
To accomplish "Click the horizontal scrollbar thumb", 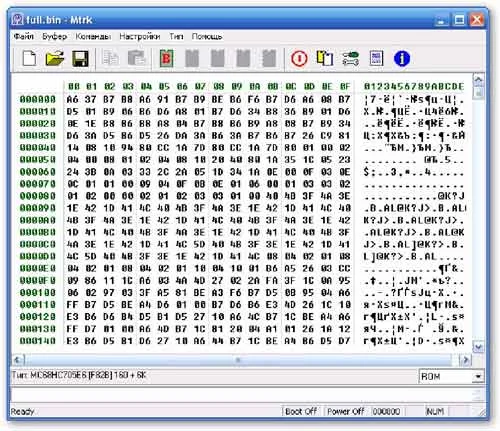I will tap(238, 360).
